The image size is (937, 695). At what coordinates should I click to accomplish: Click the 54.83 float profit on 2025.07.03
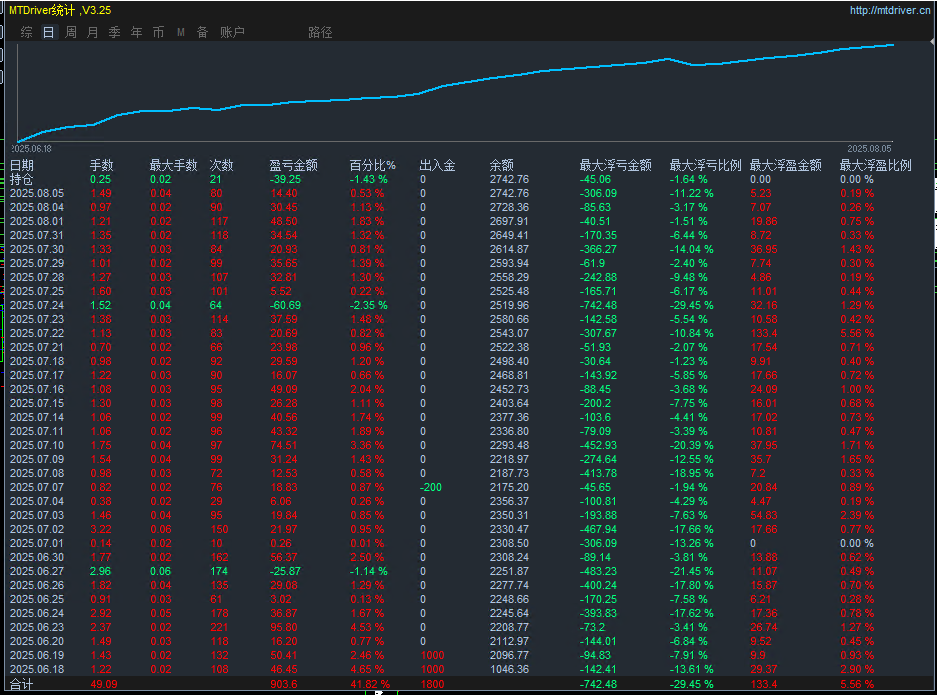[764, 515]
